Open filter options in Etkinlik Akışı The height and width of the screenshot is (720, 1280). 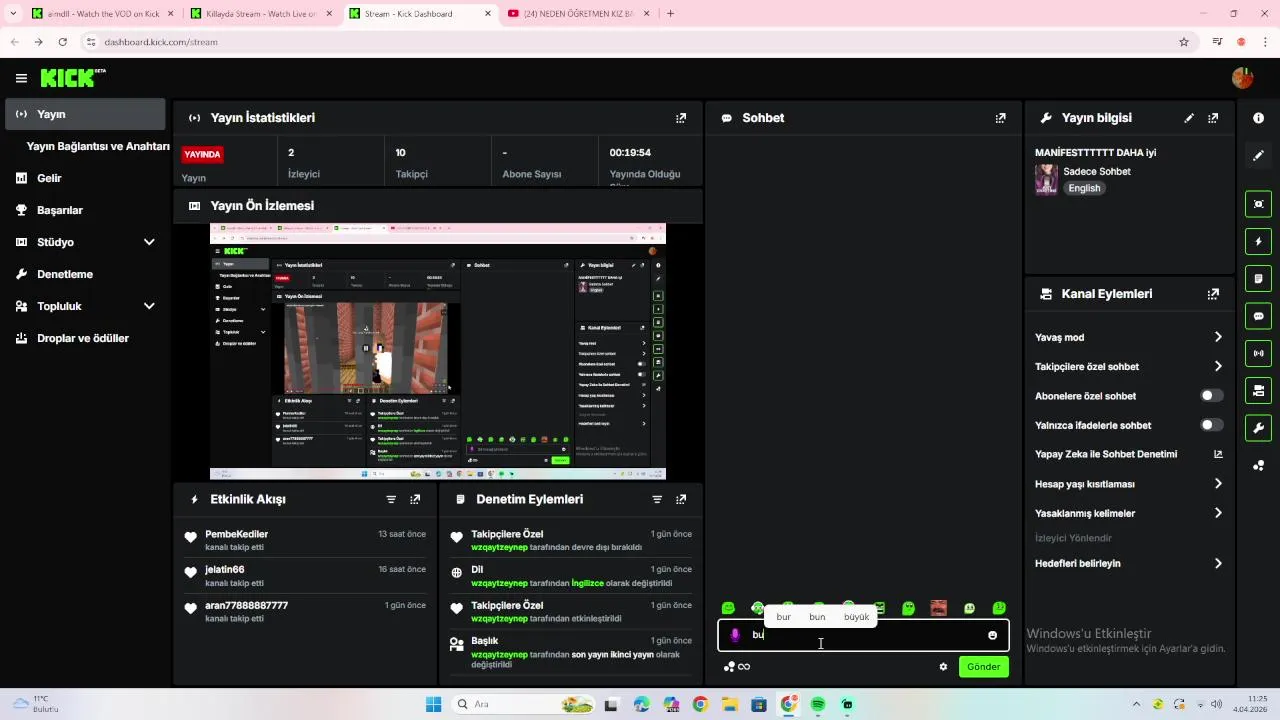coord(391,499)
